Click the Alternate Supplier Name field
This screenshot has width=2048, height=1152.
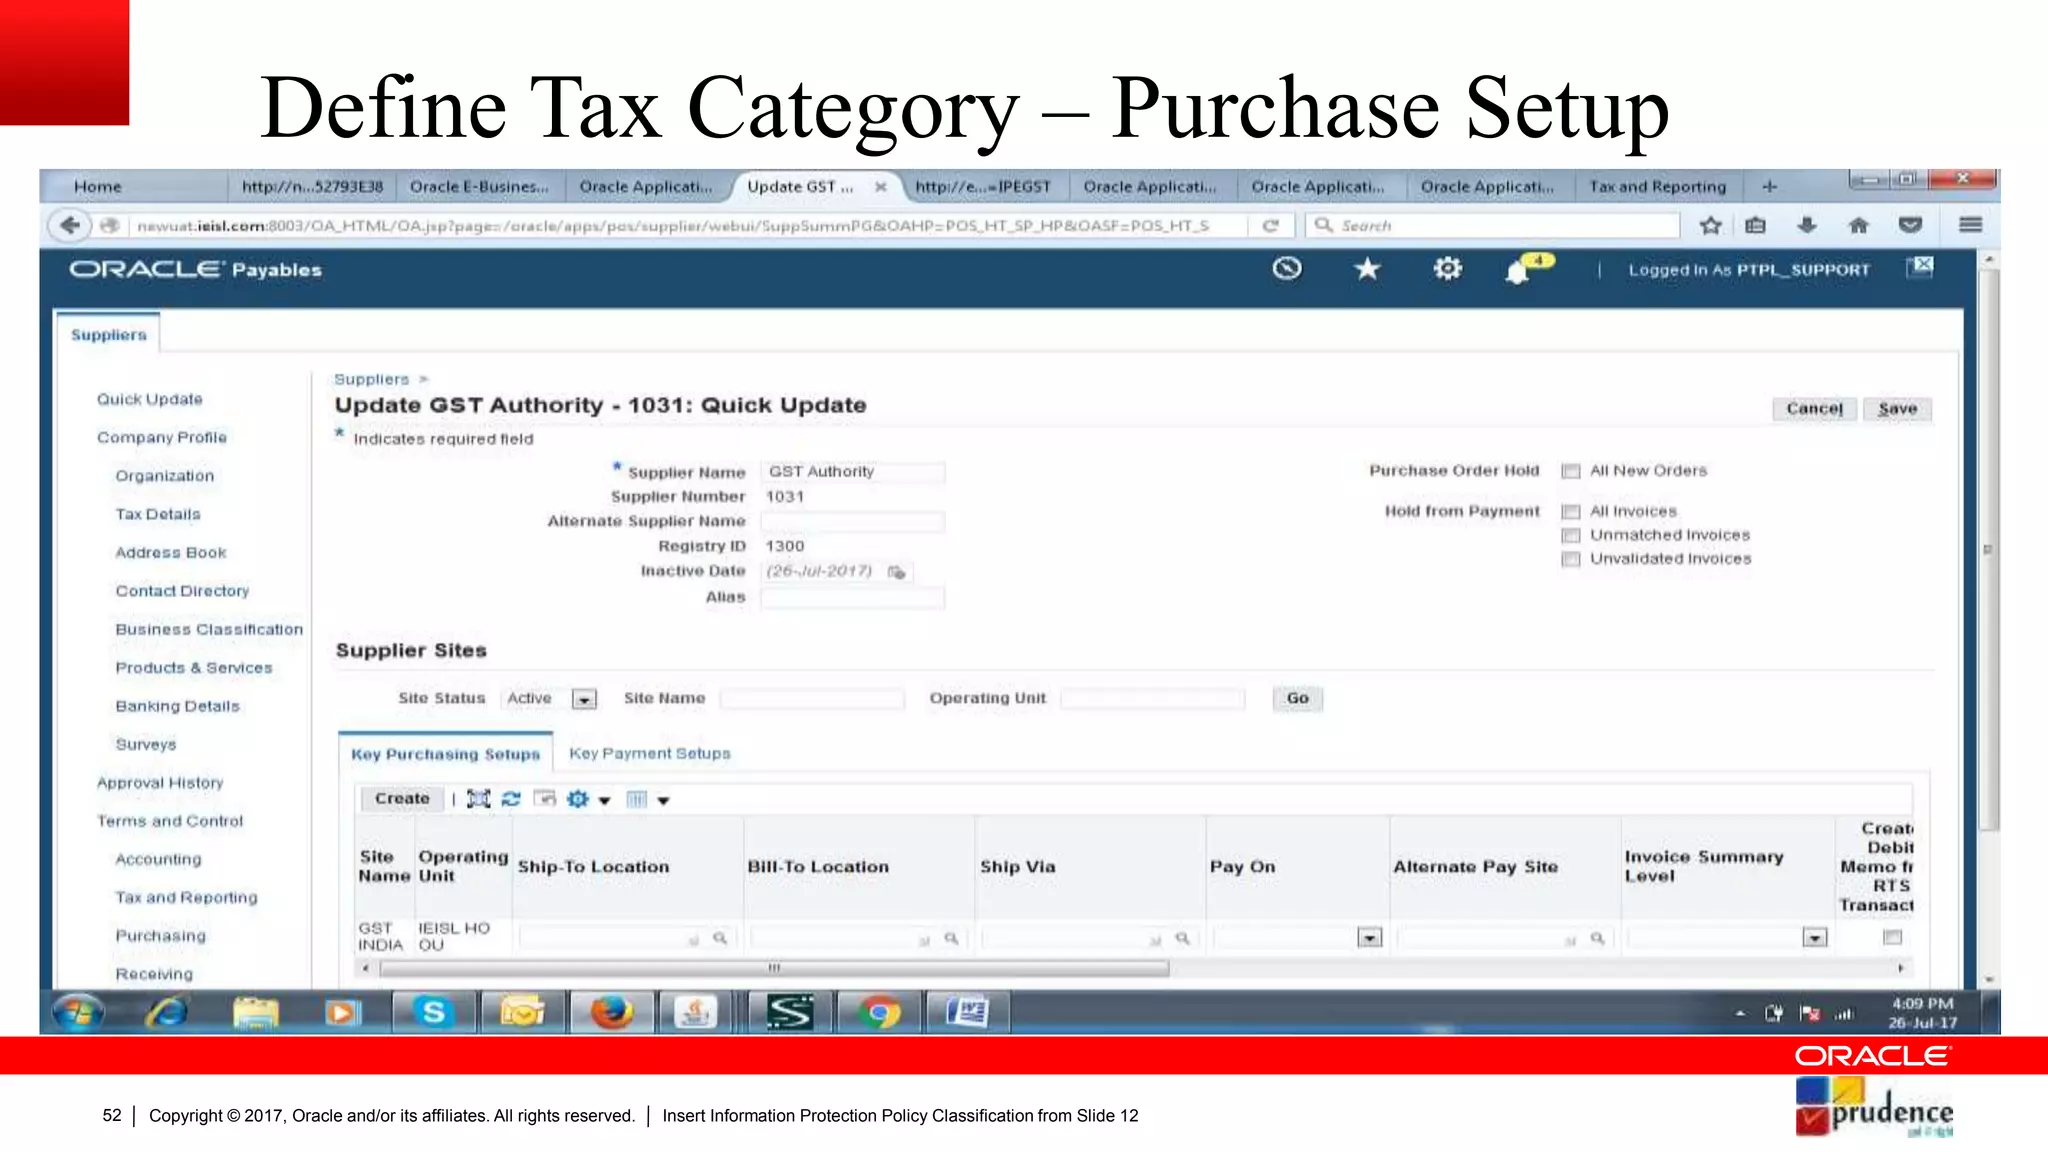click(852, 521)
